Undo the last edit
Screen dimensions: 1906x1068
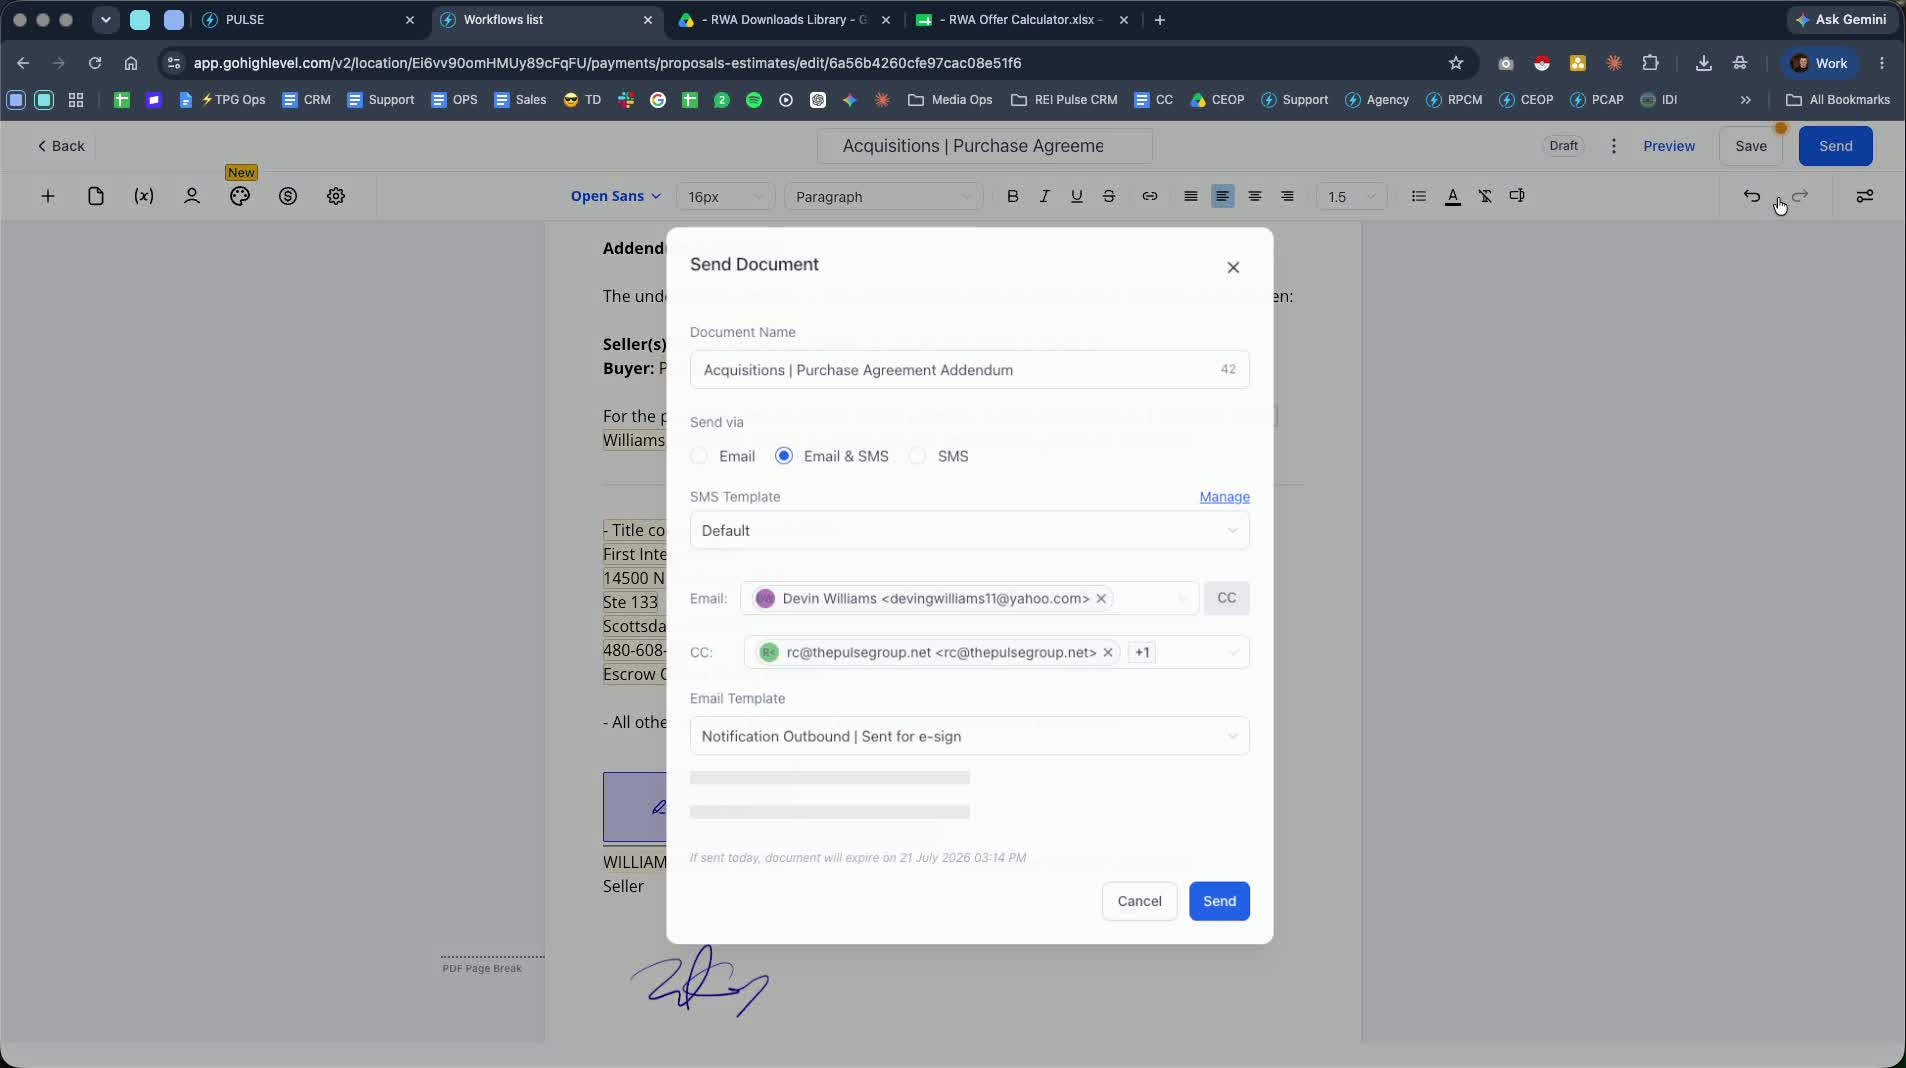pyautogui.click(x=1752, y=196)
